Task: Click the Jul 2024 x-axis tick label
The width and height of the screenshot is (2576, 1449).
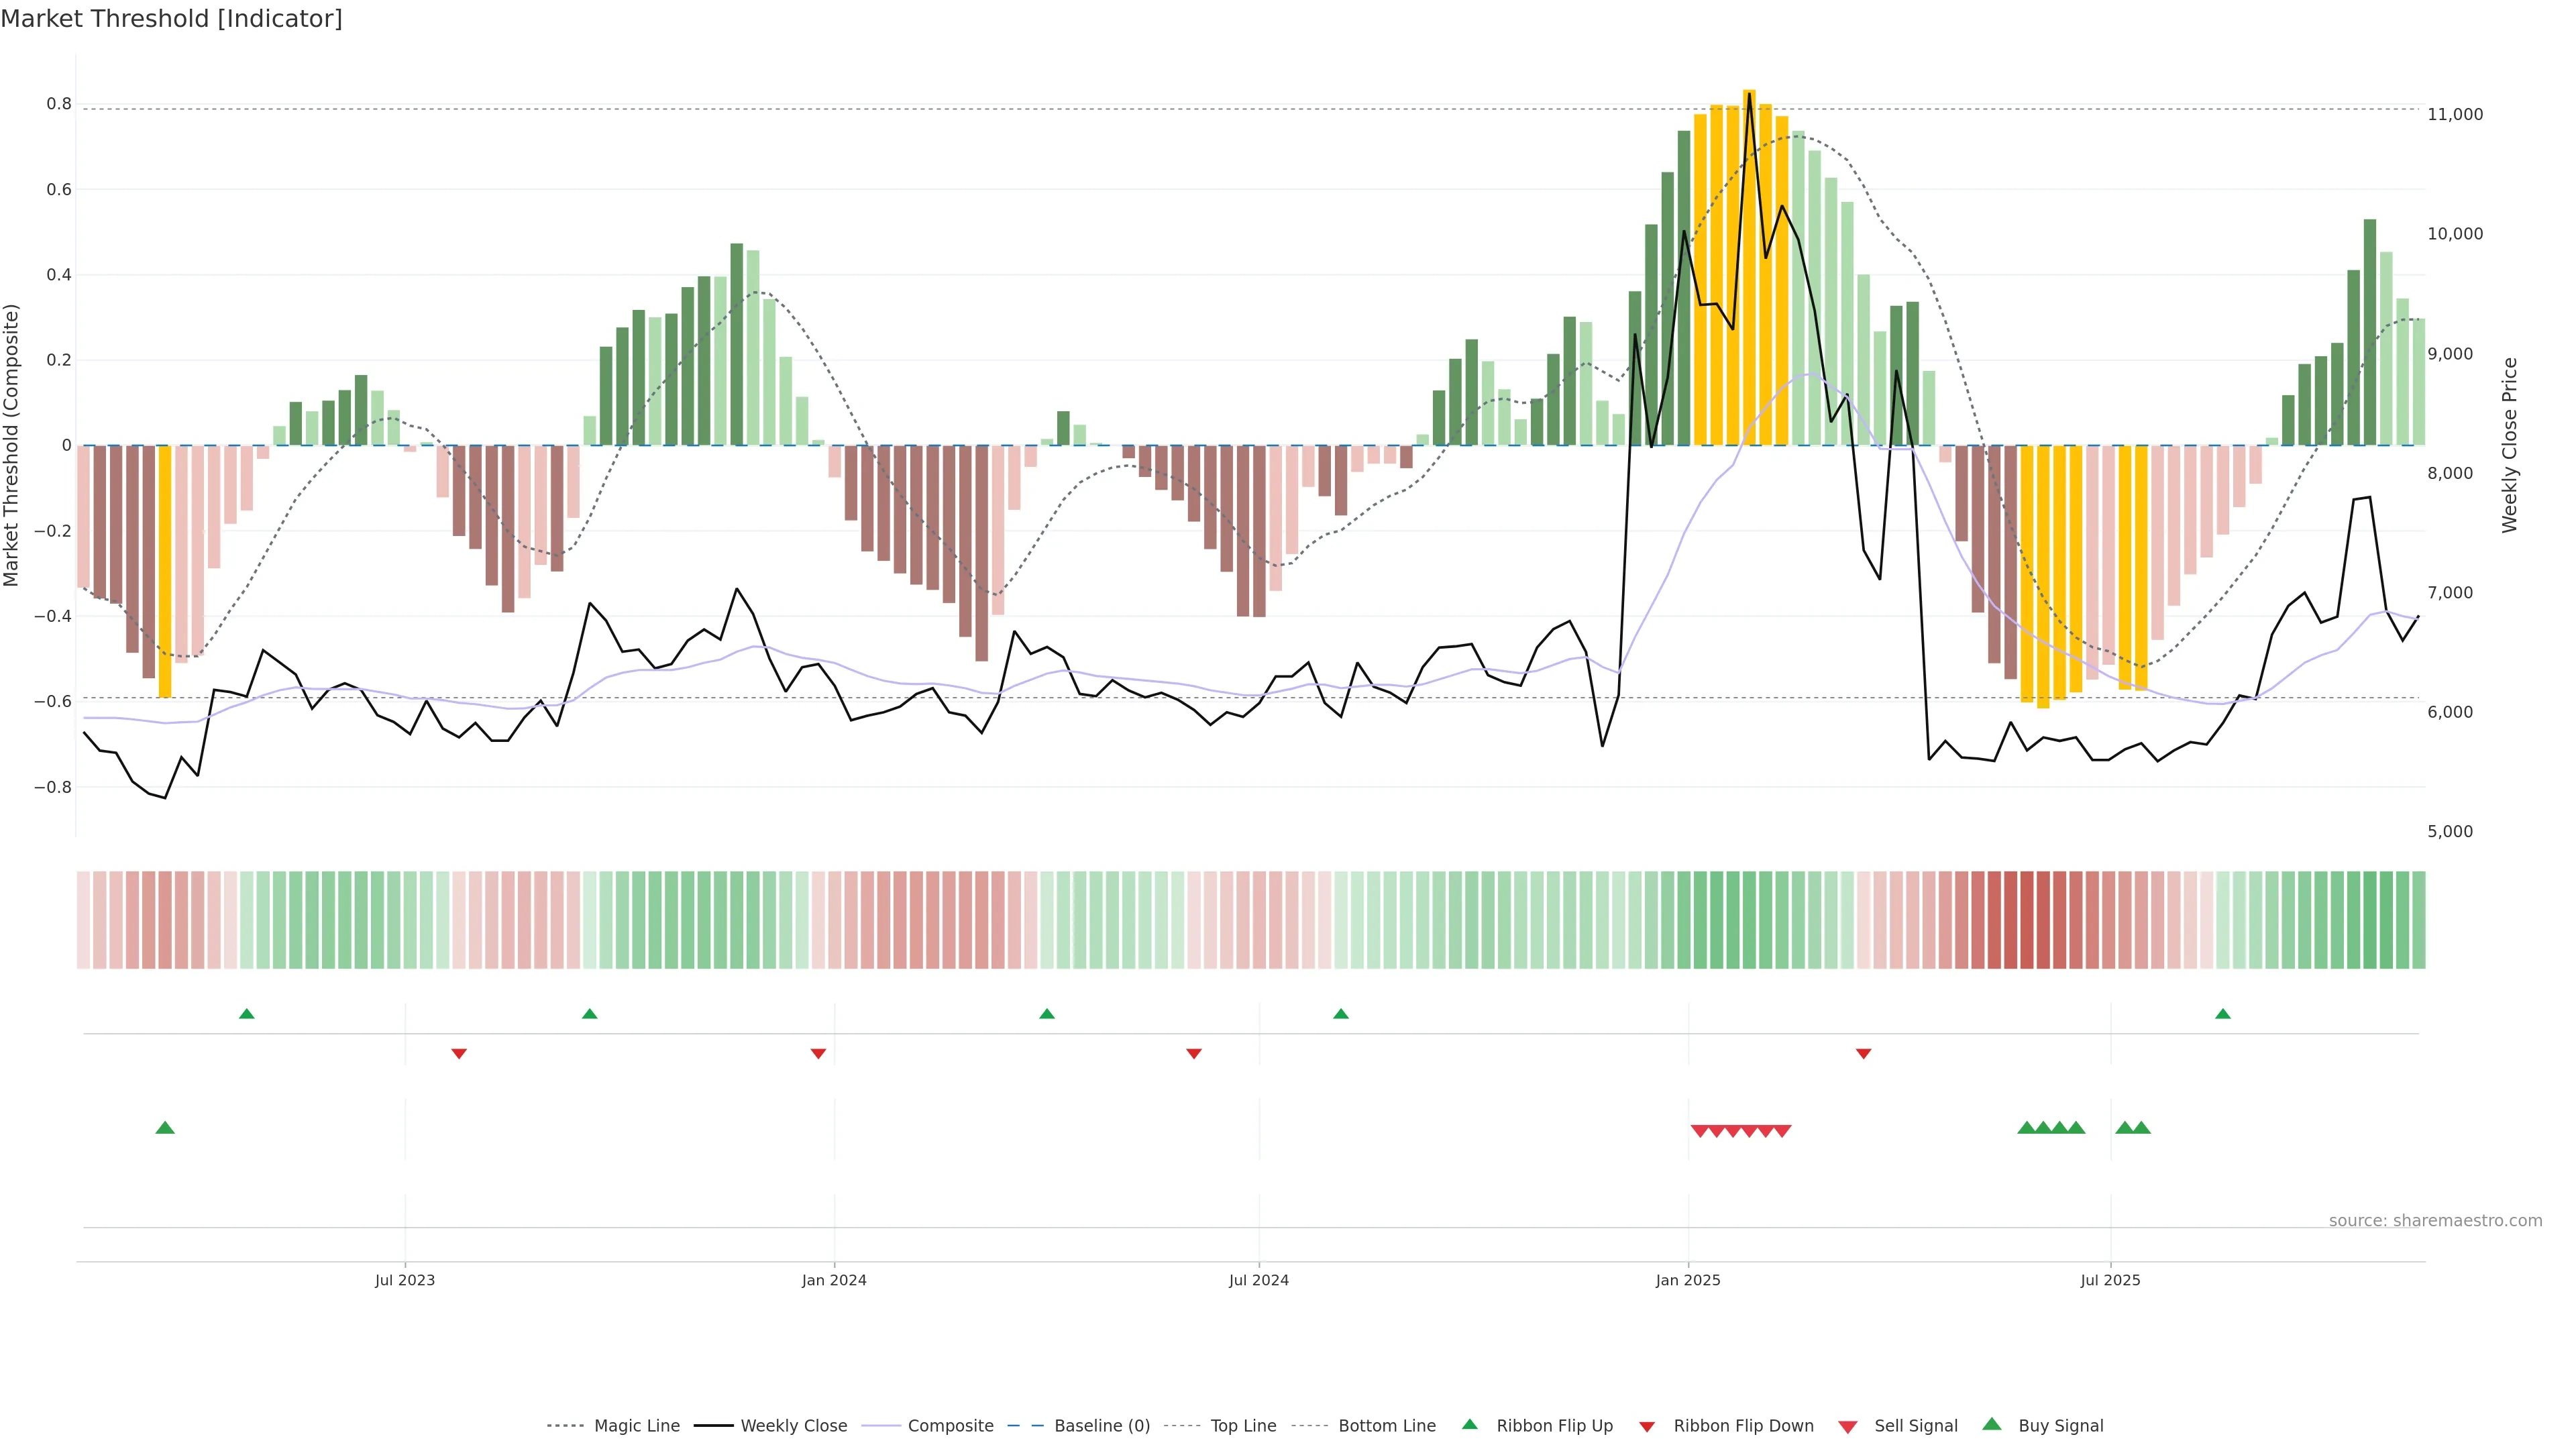Action: 1258,1280
